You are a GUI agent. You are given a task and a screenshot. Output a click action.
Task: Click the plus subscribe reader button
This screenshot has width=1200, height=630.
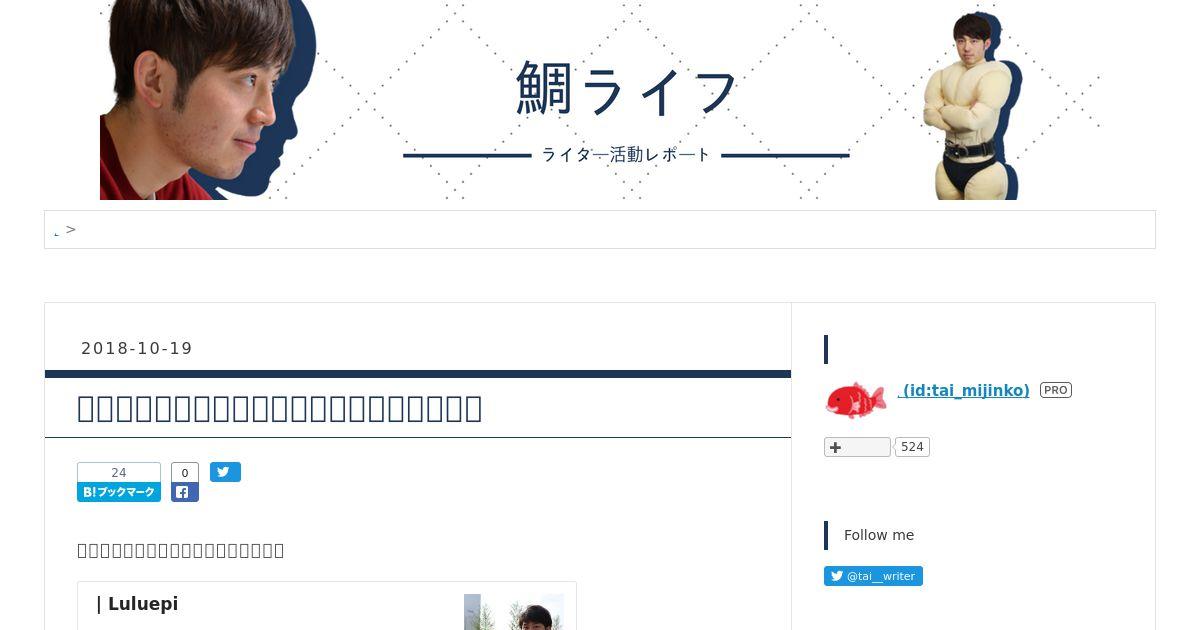[x=857, y=447]
